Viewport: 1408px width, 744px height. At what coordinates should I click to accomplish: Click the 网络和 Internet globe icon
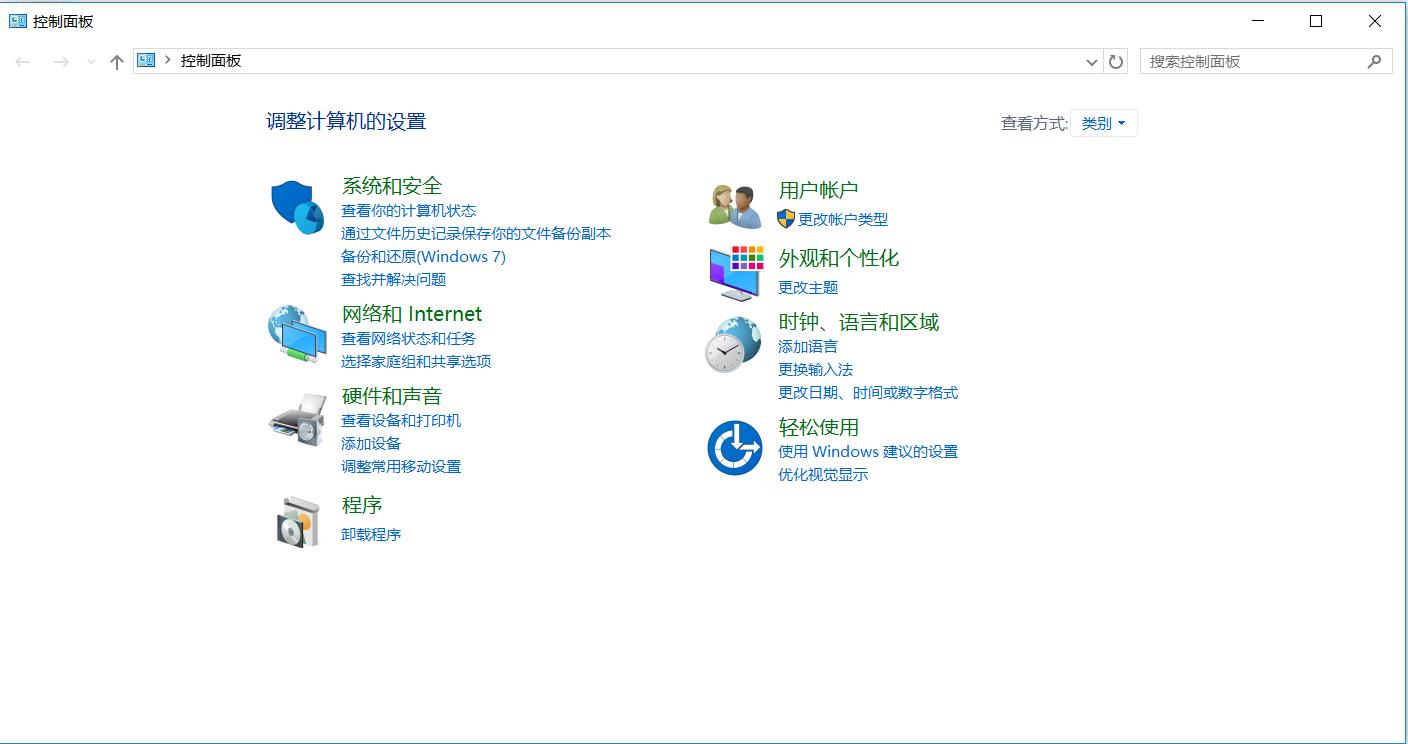296,335
